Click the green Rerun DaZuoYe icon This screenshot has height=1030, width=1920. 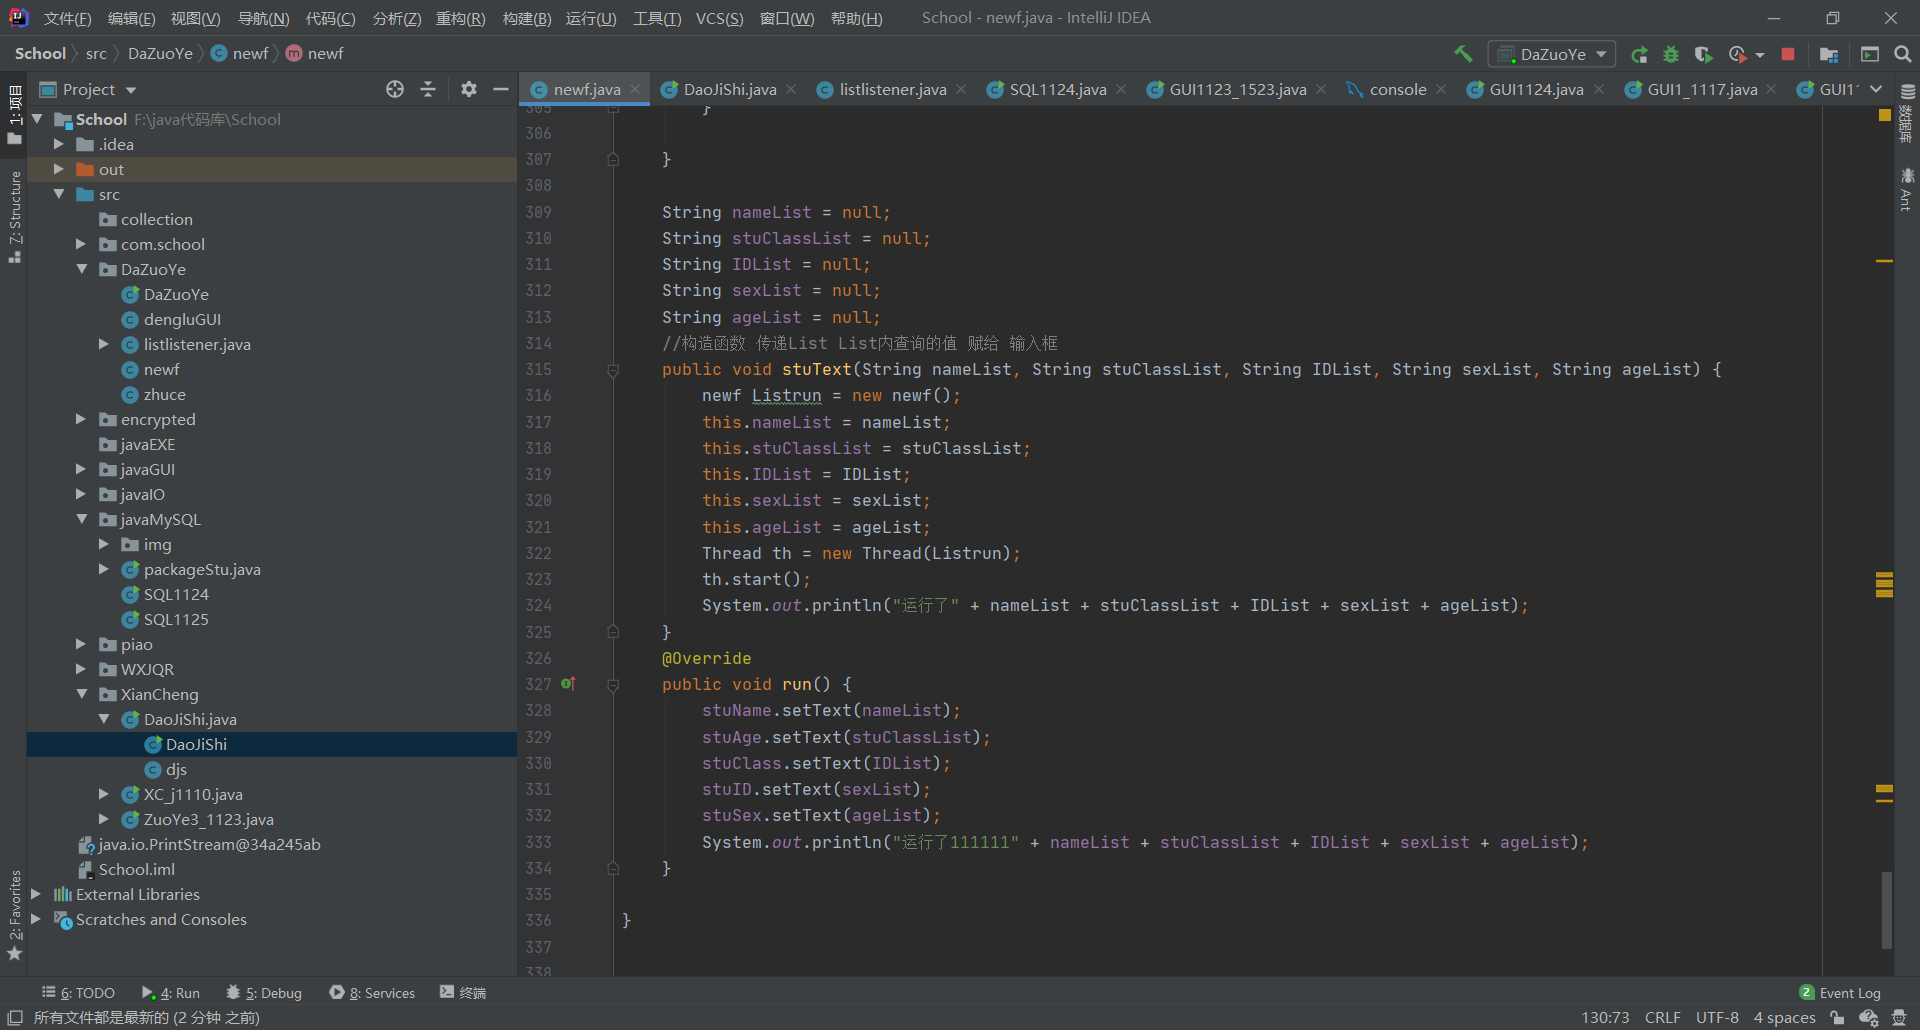[1639, 54]
